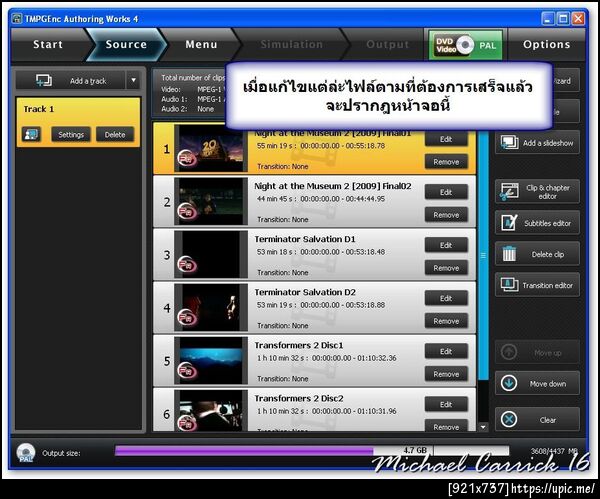Click the Track 1 thumbnail icon
Viewport: 600px width, 499px height.
pos(31,135)
